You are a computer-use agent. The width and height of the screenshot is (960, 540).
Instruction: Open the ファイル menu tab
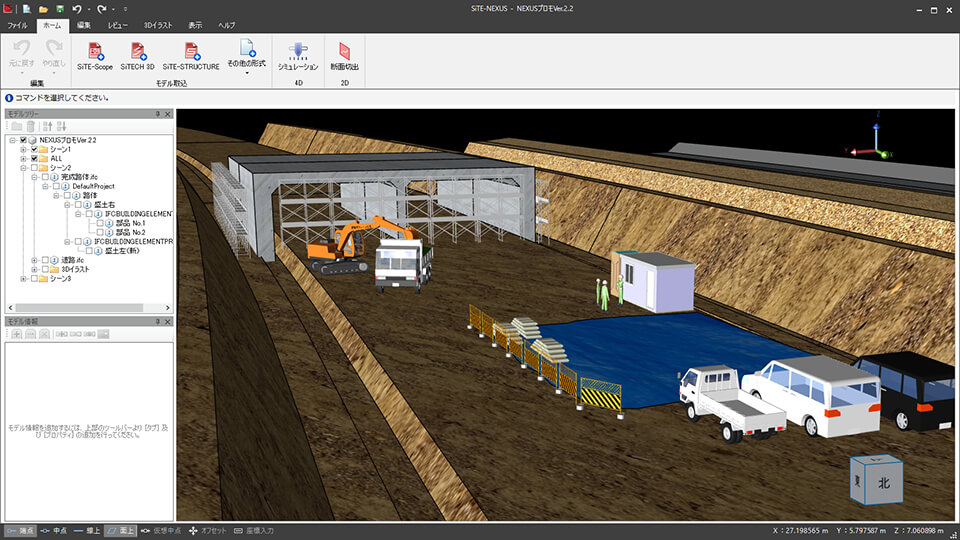(x=17, y=25)
